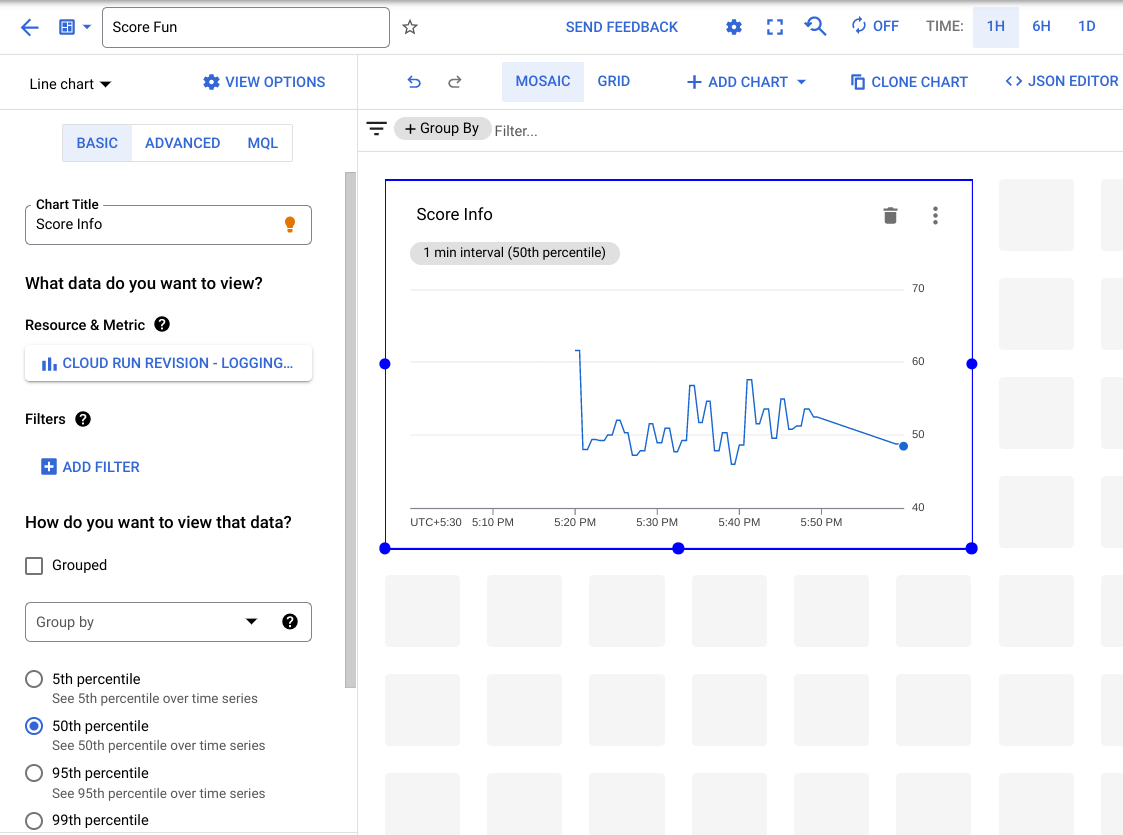1123x835 pixels.
Task: Expand the ADD CHART dropdown arrow
Action: pyautogui.click(x=801, y=82)
